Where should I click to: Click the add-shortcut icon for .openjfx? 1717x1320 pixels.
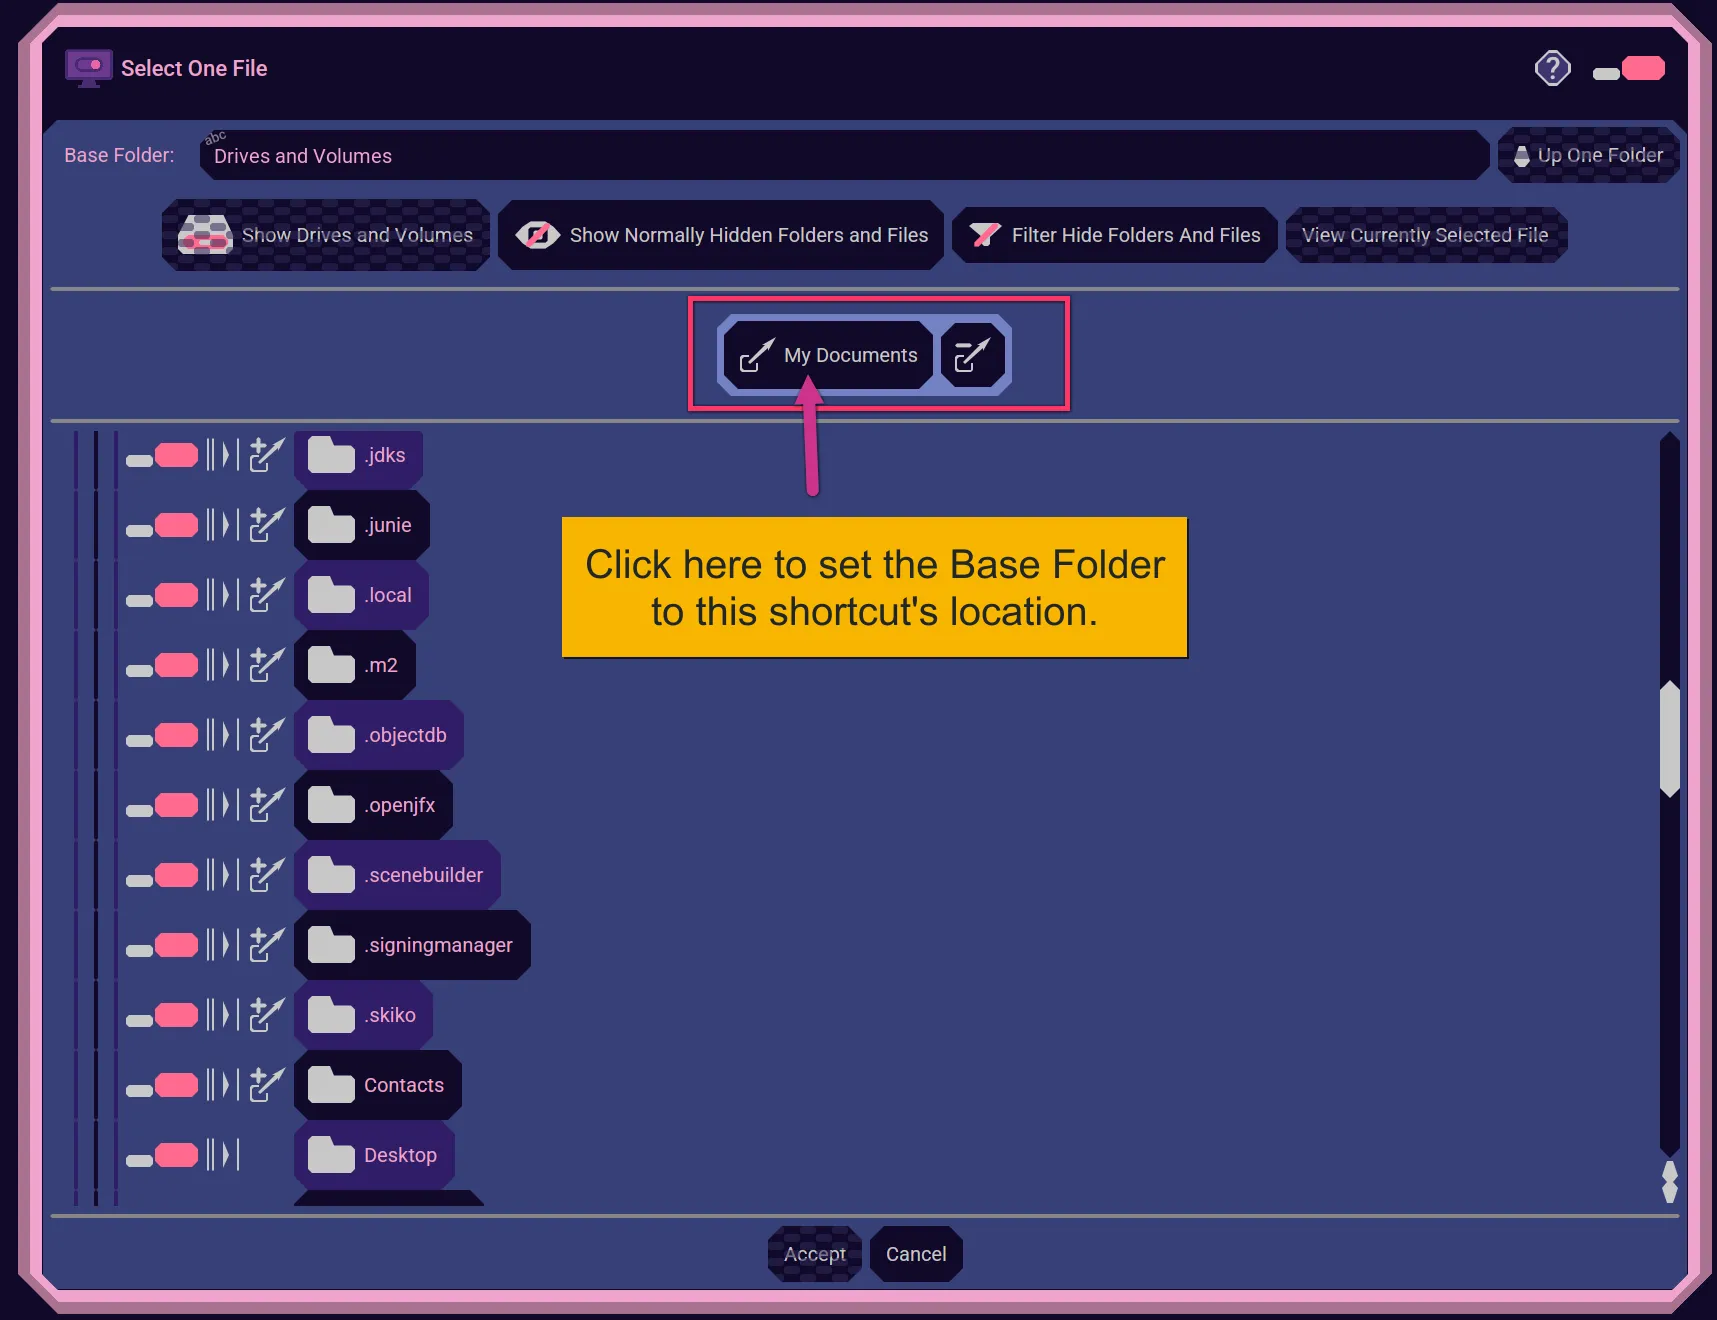(x=267, y=805)
